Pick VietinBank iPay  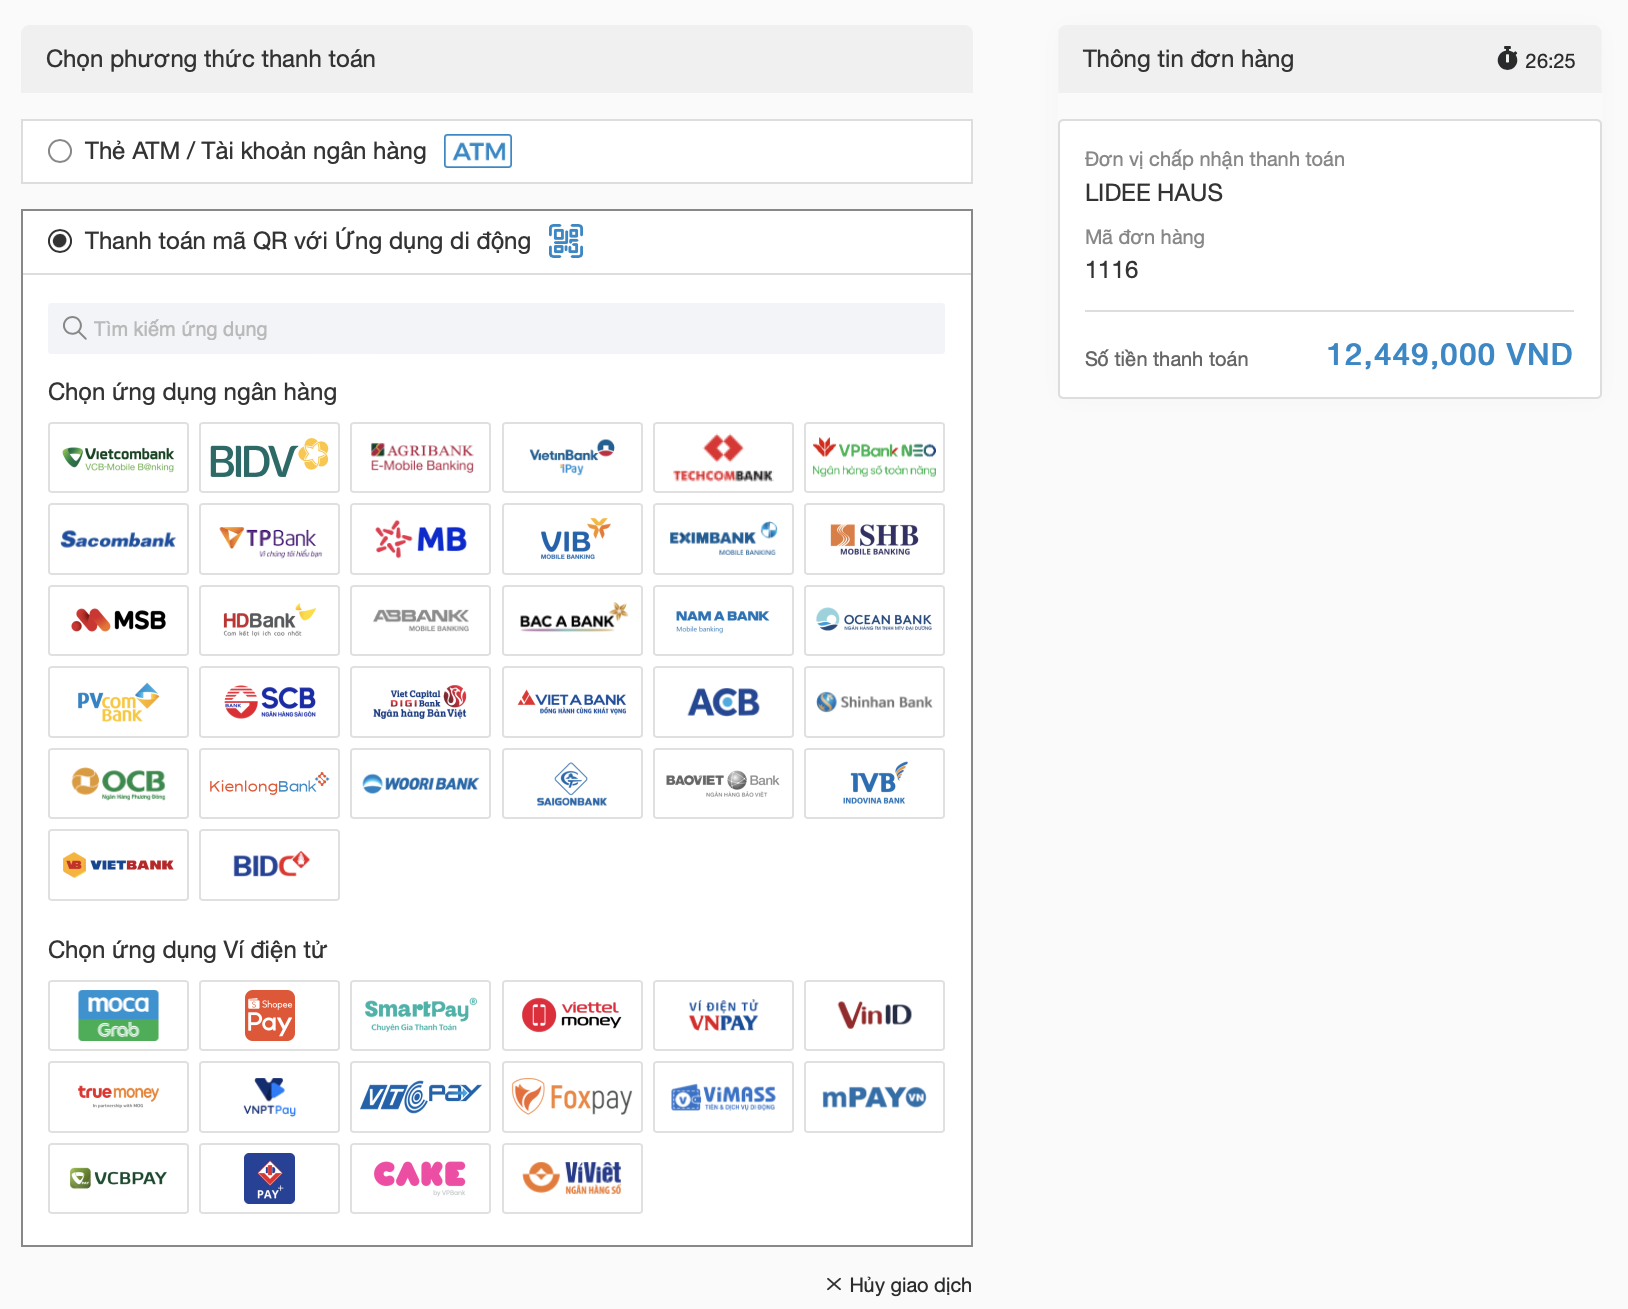tap(572, 458)
